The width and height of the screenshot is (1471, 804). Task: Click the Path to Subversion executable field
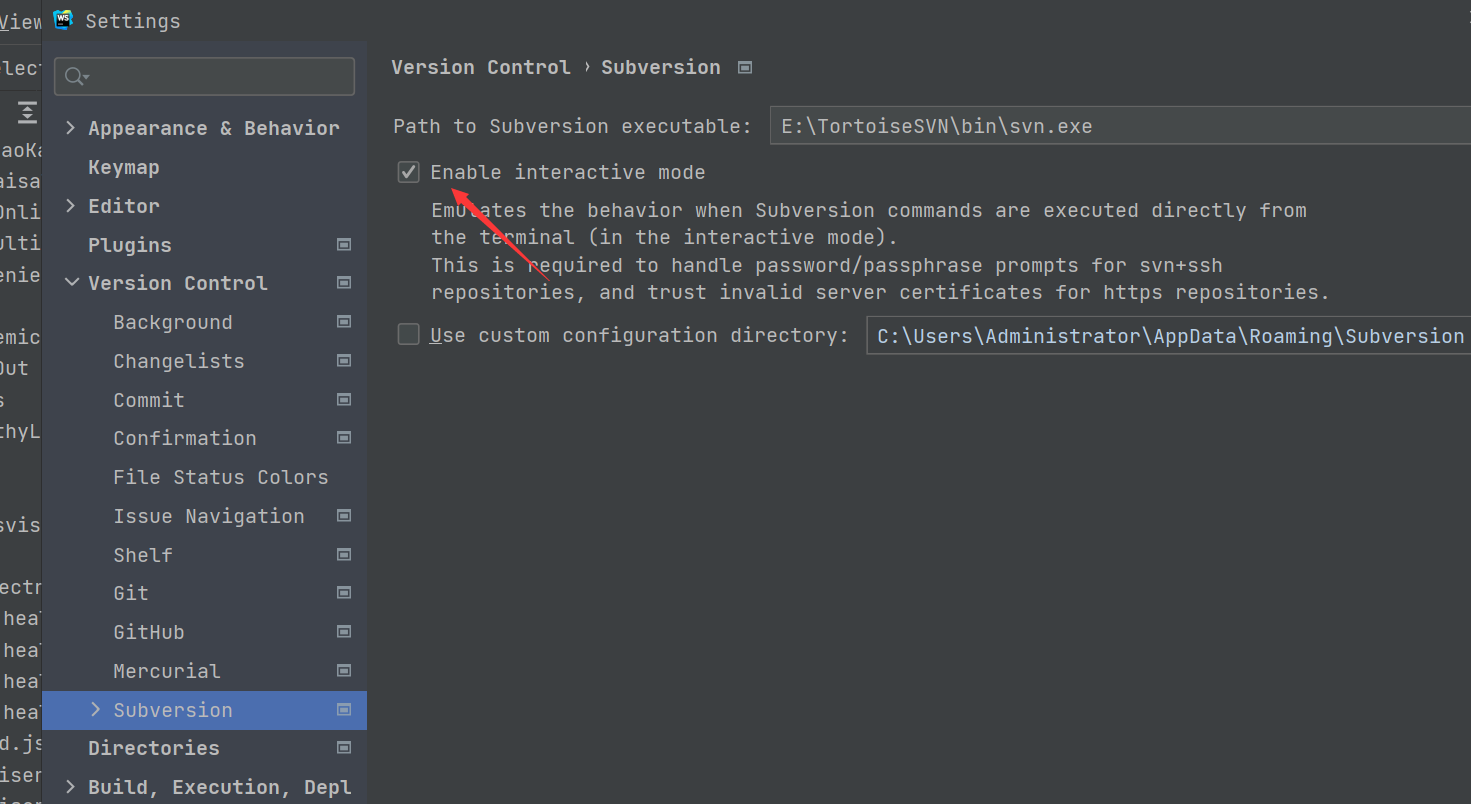click(x=1120, y=126)
